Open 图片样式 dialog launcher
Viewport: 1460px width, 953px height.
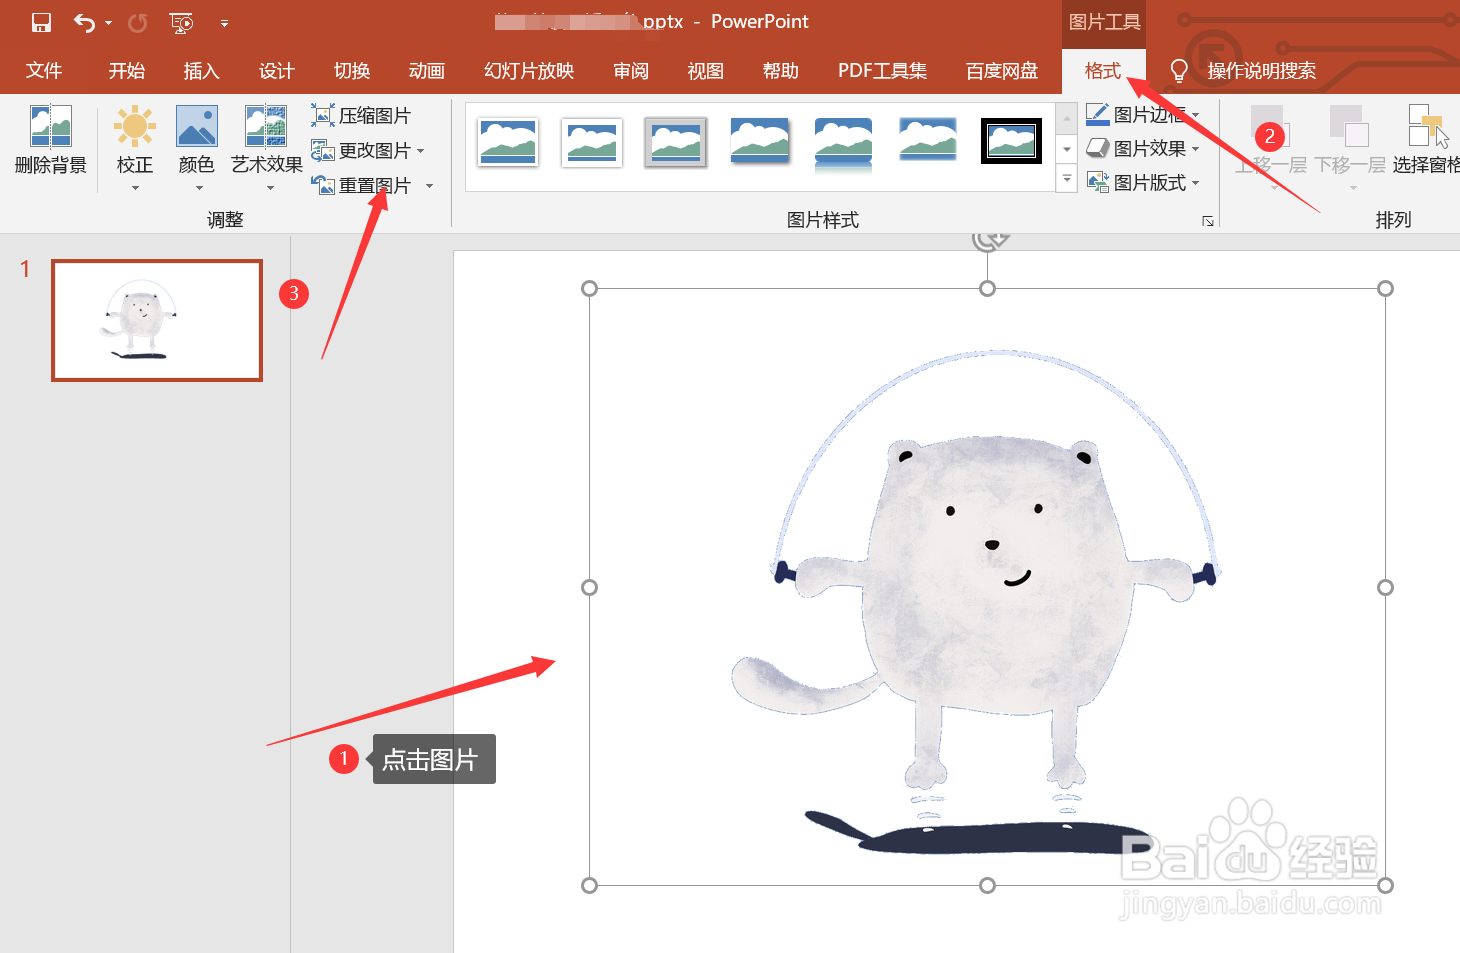click(x=1208, y=221)
